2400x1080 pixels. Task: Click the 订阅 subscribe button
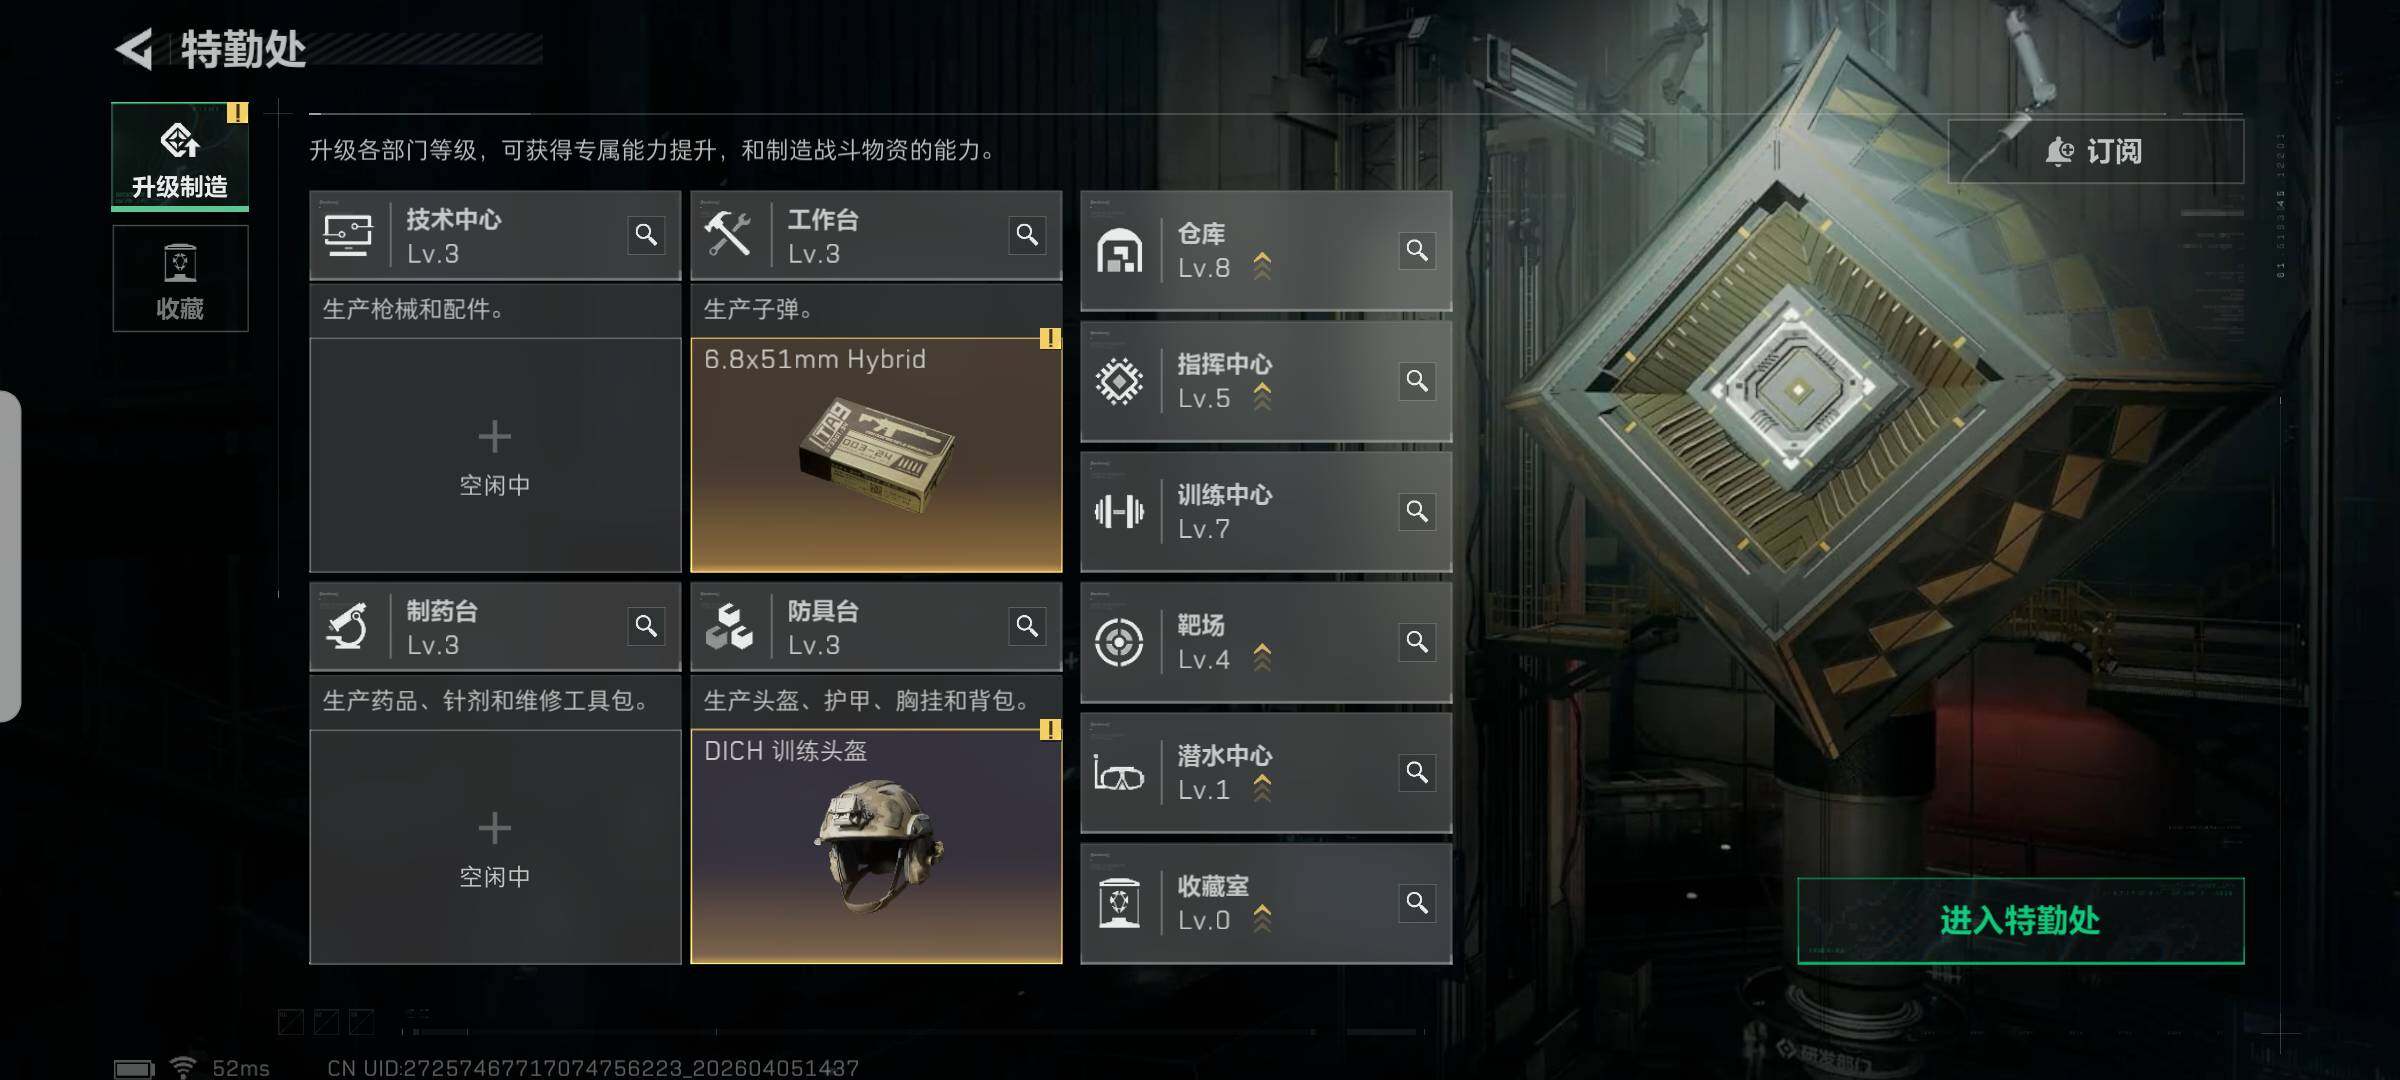[x=2096, y=151]
